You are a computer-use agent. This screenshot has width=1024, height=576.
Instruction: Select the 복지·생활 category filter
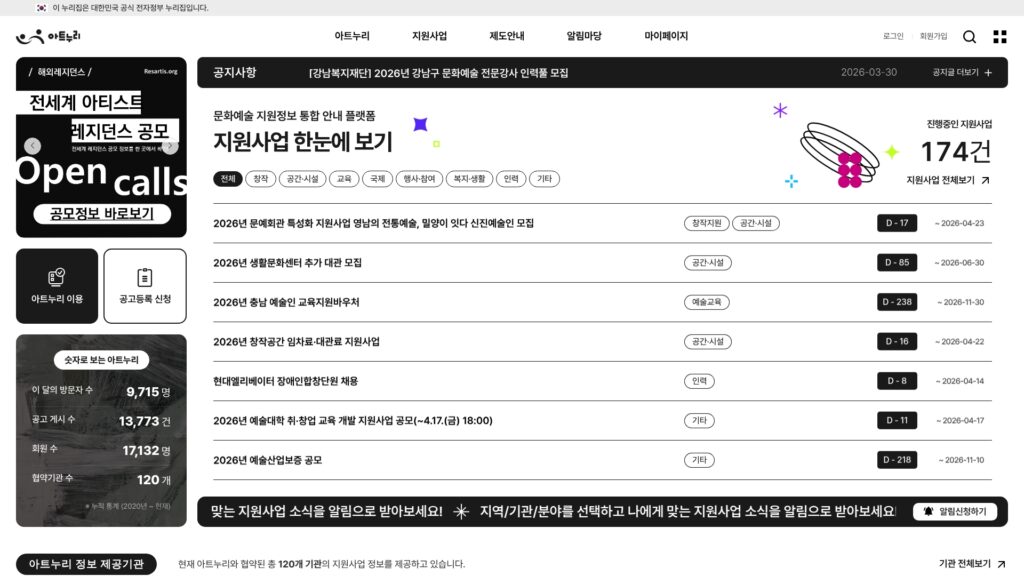(471, 179)
